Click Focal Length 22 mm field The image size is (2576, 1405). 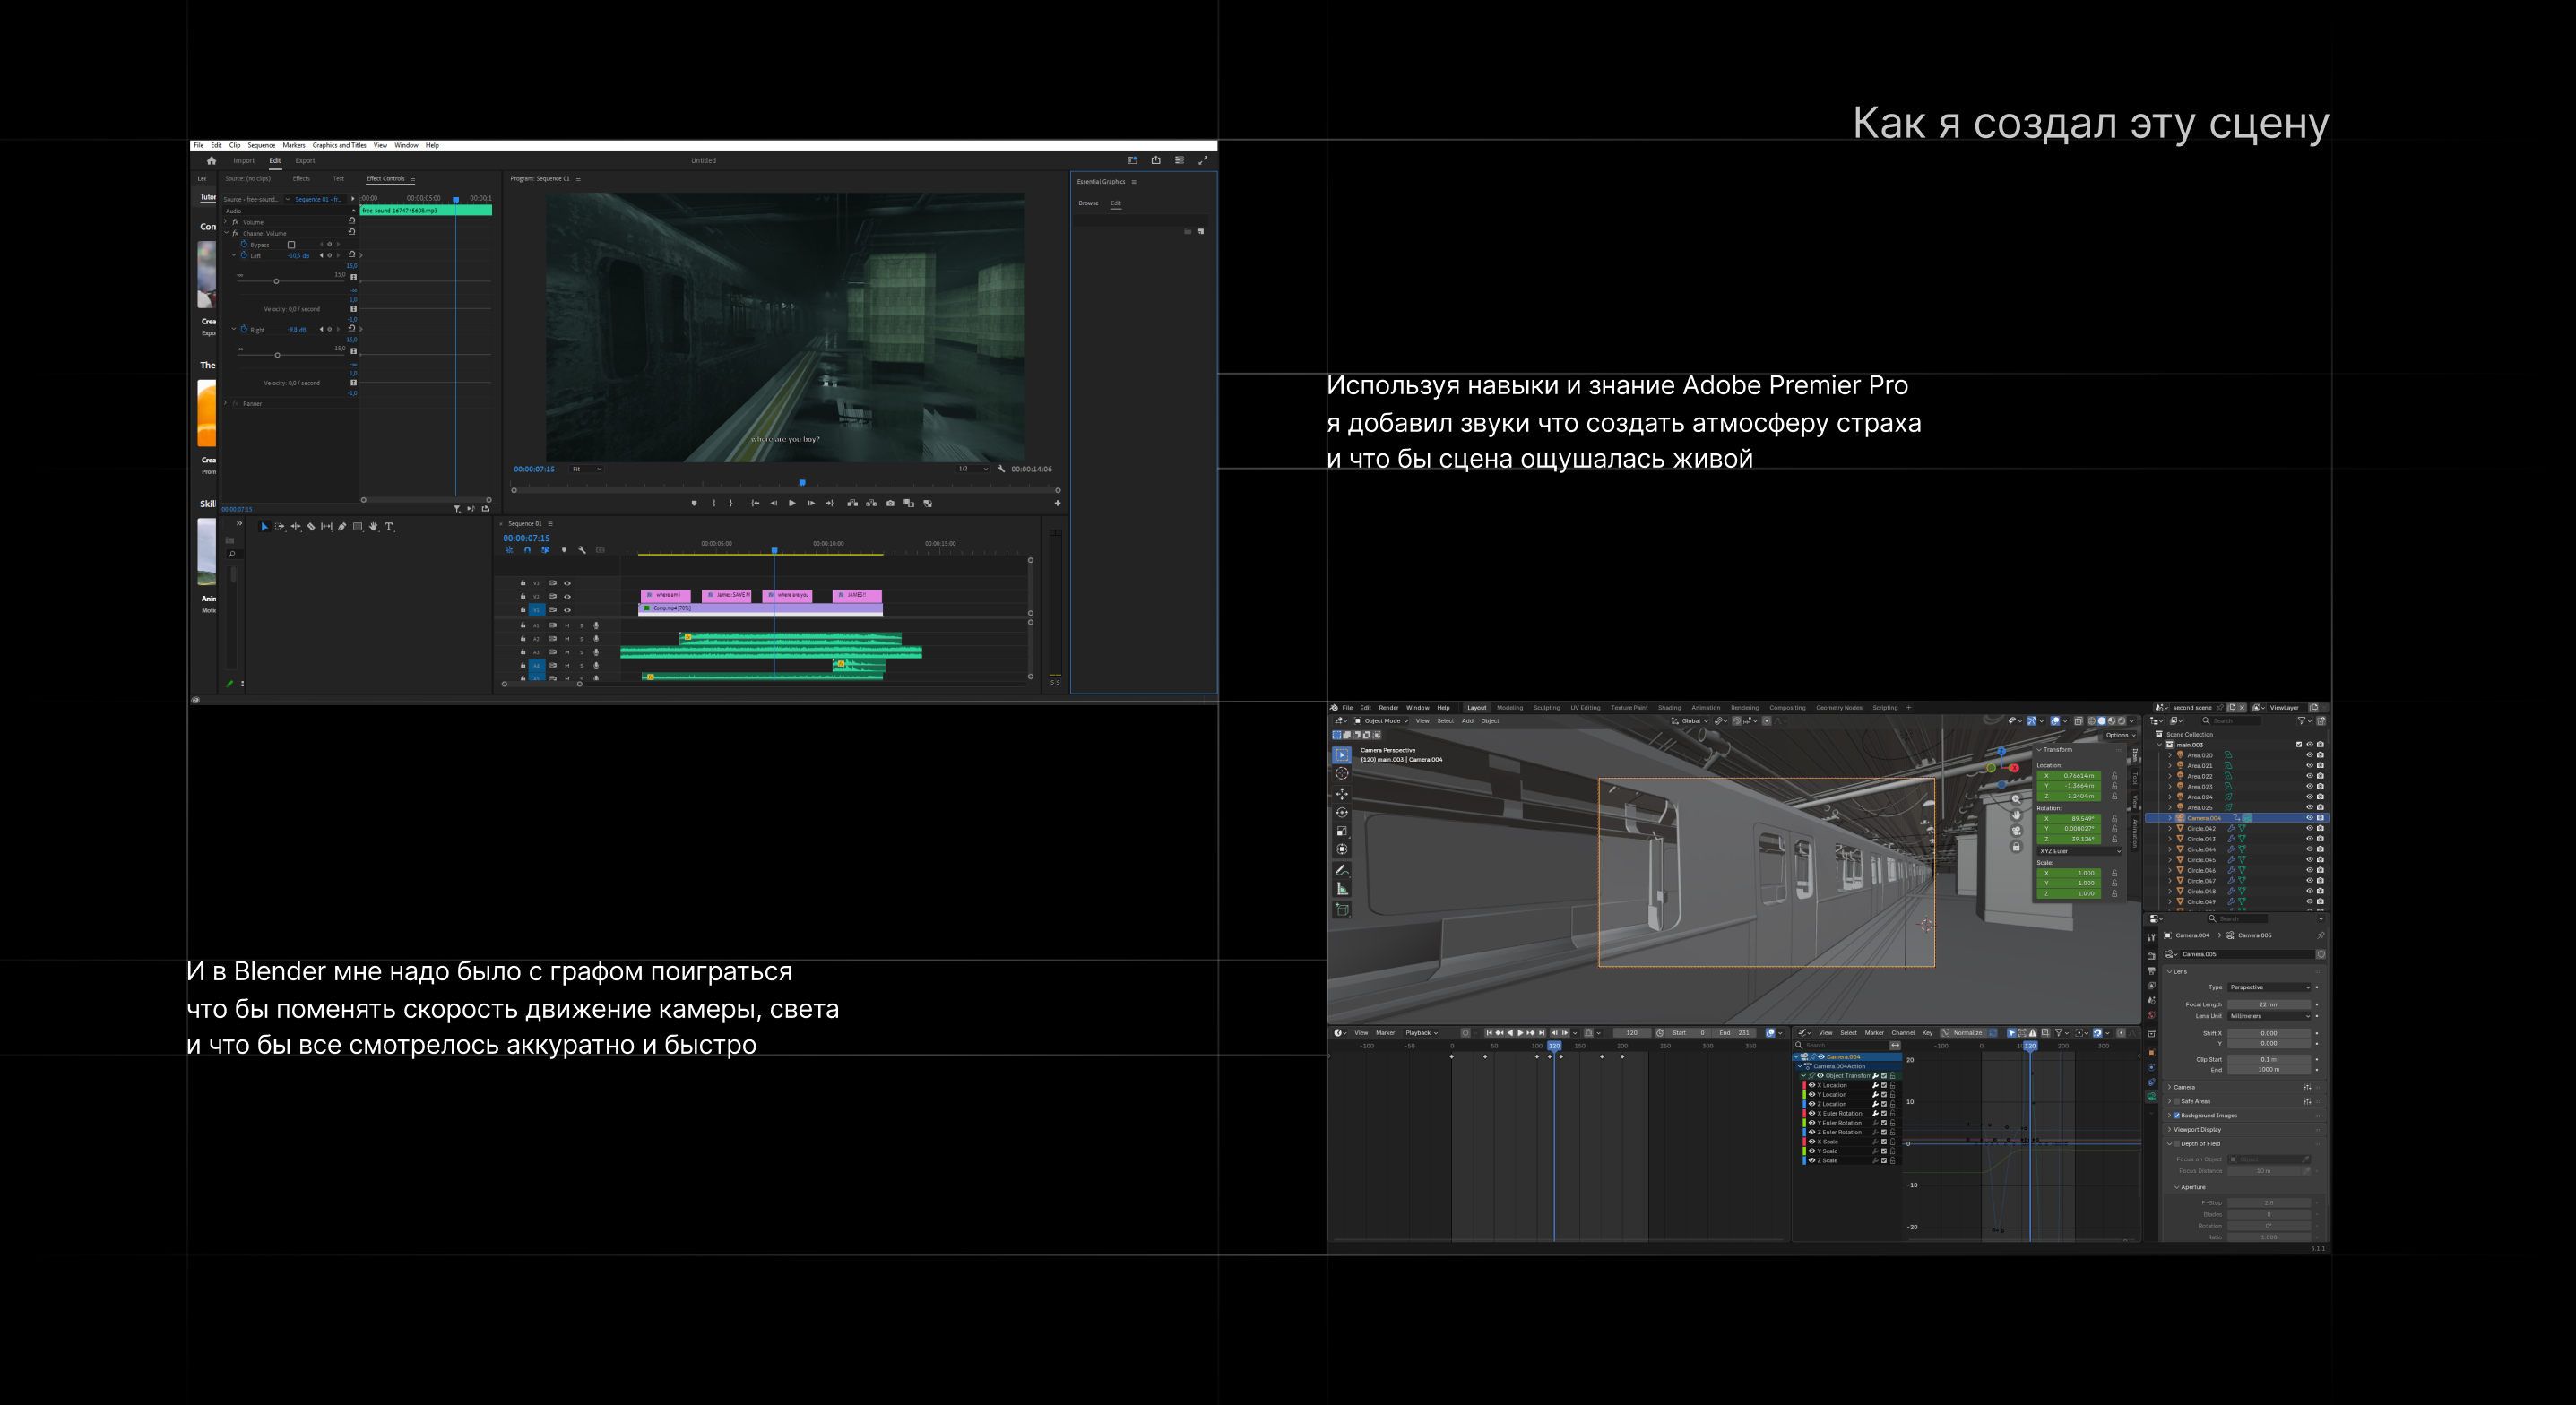(2269, 1004)
